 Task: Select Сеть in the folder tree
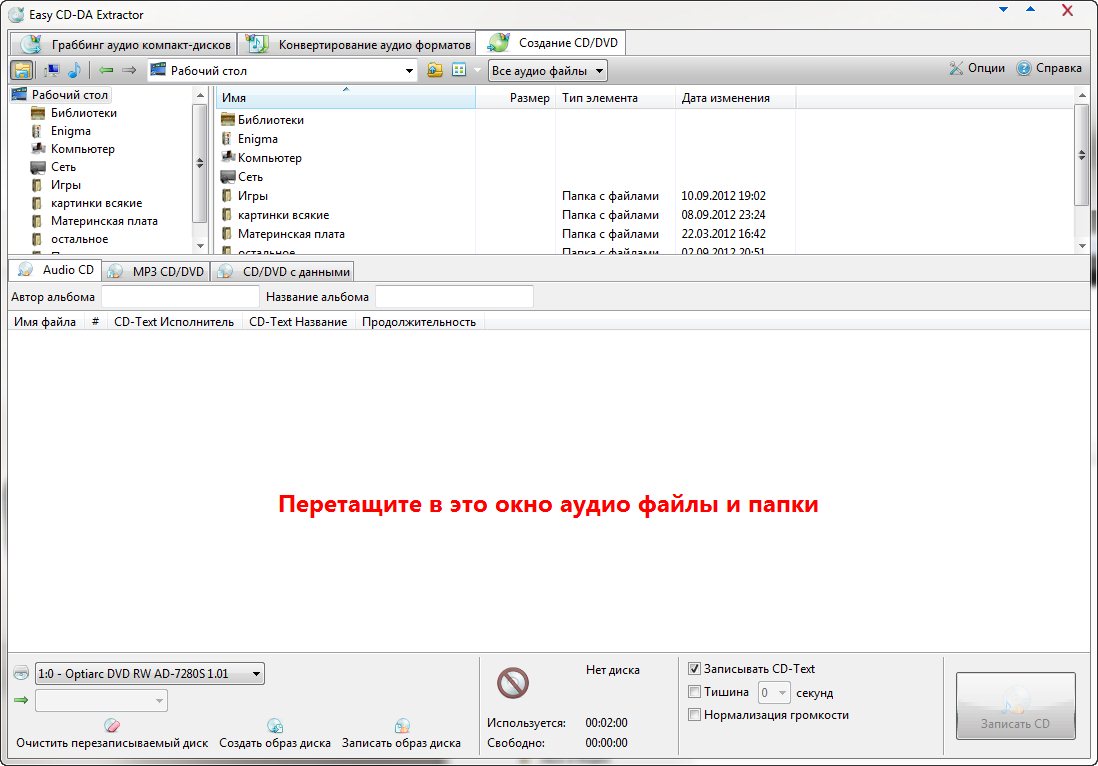[62, 167]
